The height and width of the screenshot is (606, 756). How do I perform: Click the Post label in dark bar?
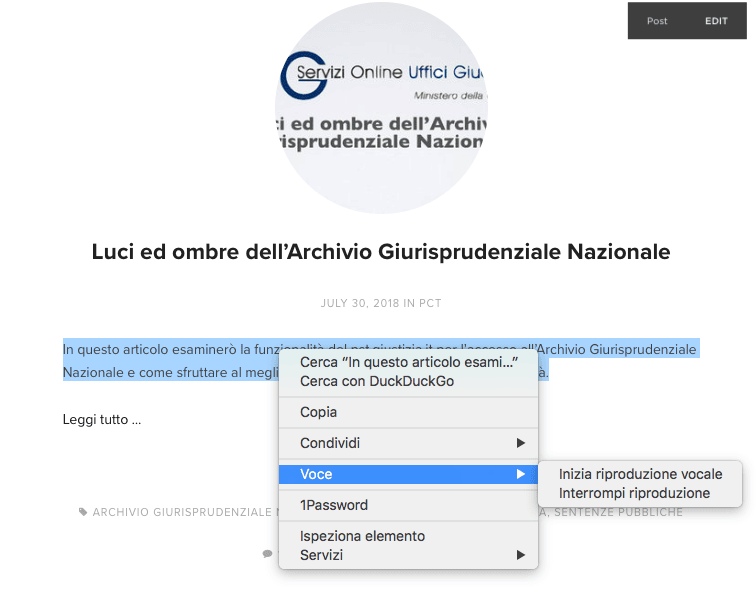(x=657, y=21)
